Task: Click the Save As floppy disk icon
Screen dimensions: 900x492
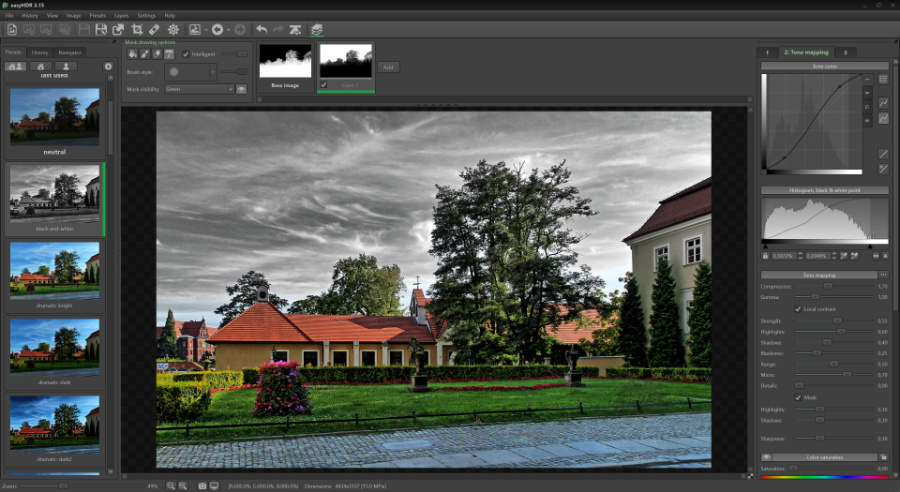Action: tap(101, 29)
